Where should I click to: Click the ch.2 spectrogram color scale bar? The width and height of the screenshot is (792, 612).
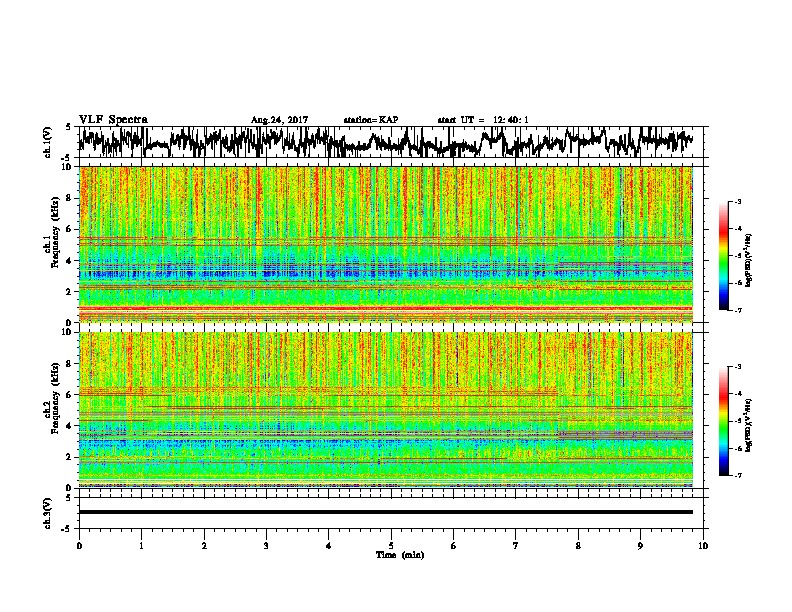click(724, 421)
